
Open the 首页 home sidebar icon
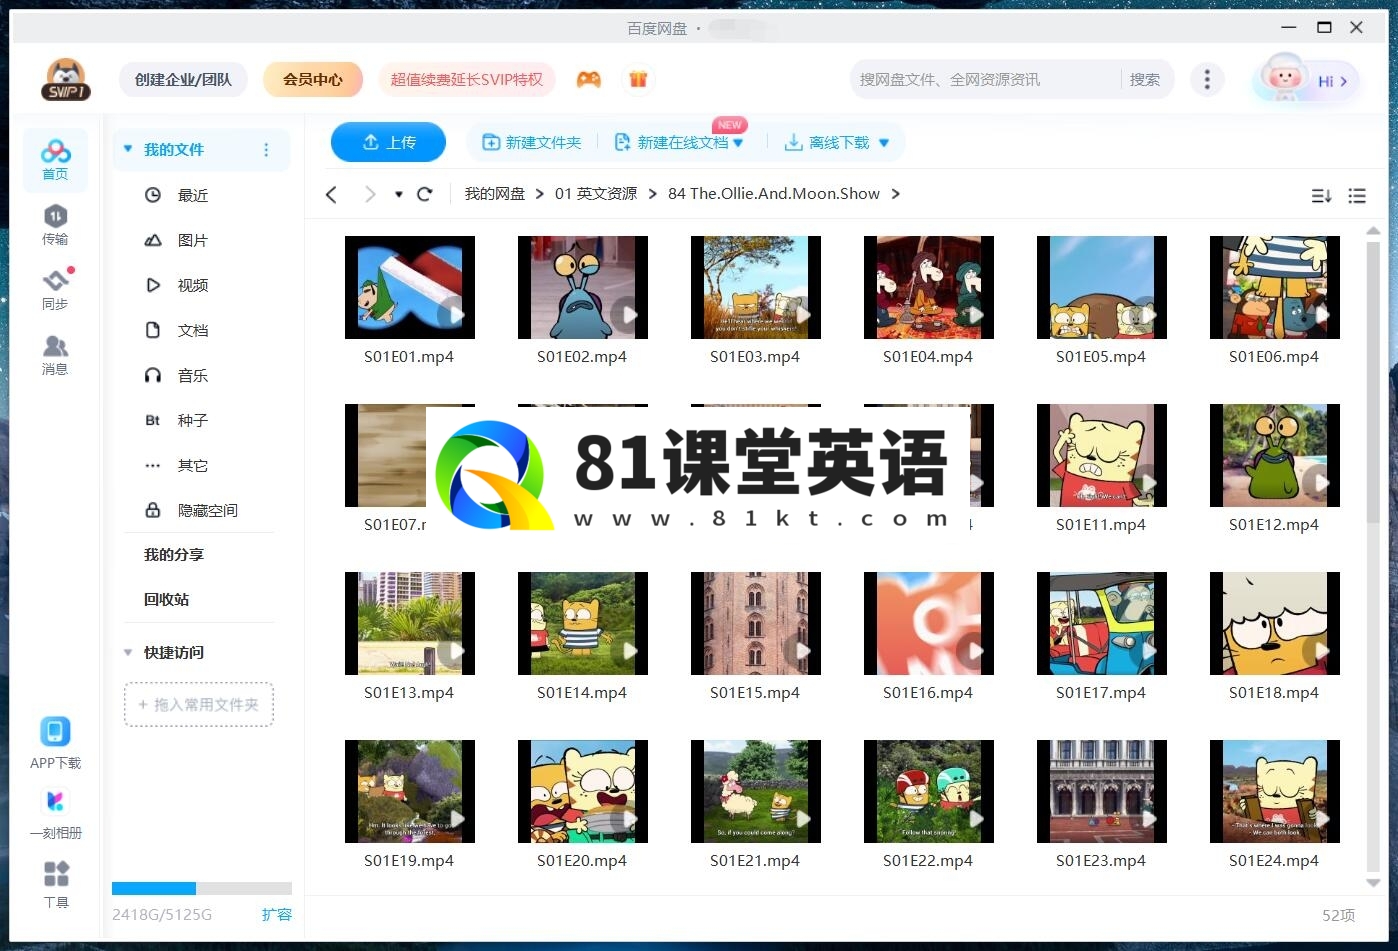coord(55,160)
